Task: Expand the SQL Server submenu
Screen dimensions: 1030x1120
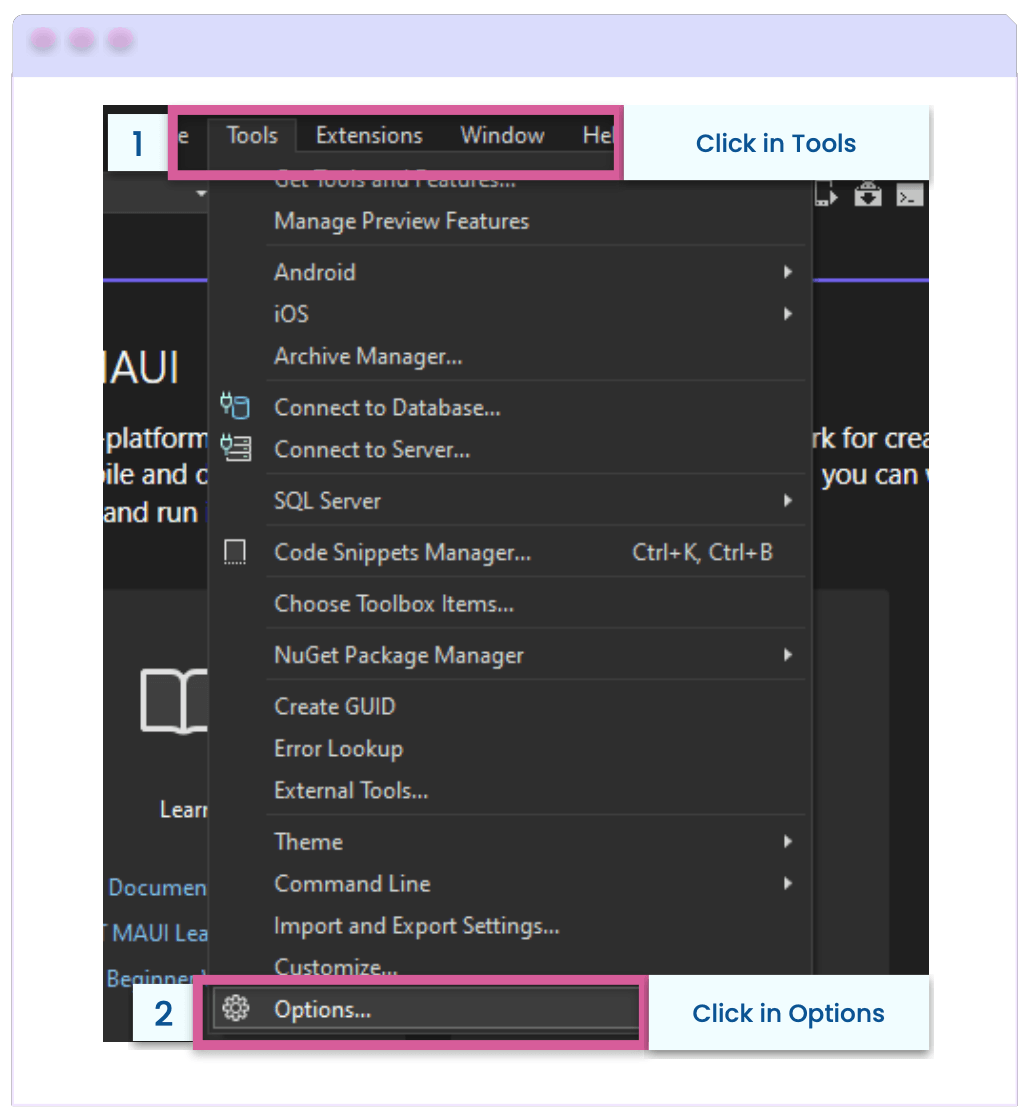Action: pos(510,501)
